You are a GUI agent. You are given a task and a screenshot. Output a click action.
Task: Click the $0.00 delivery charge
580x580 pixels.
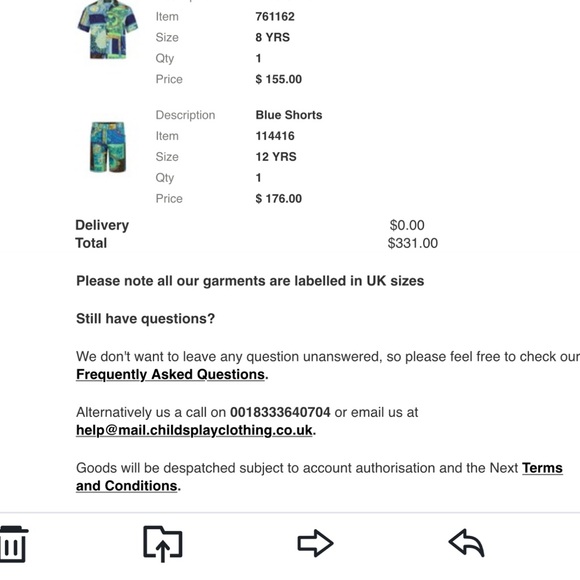click(407, 225)
